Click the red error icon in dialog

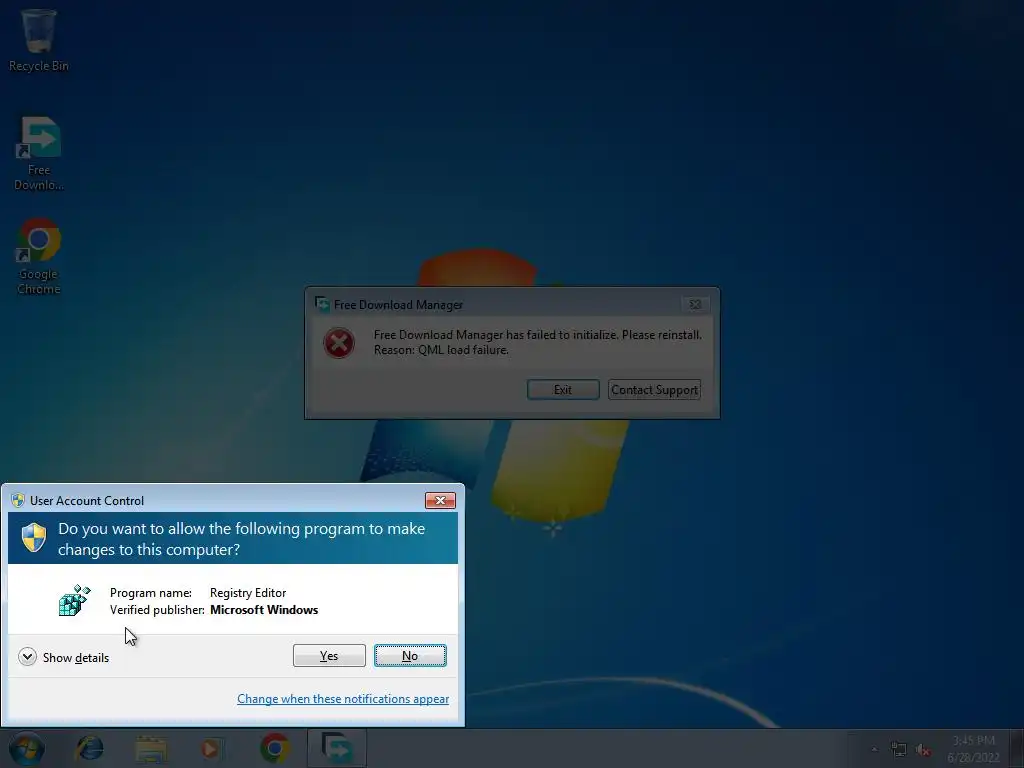pos(339,343)
